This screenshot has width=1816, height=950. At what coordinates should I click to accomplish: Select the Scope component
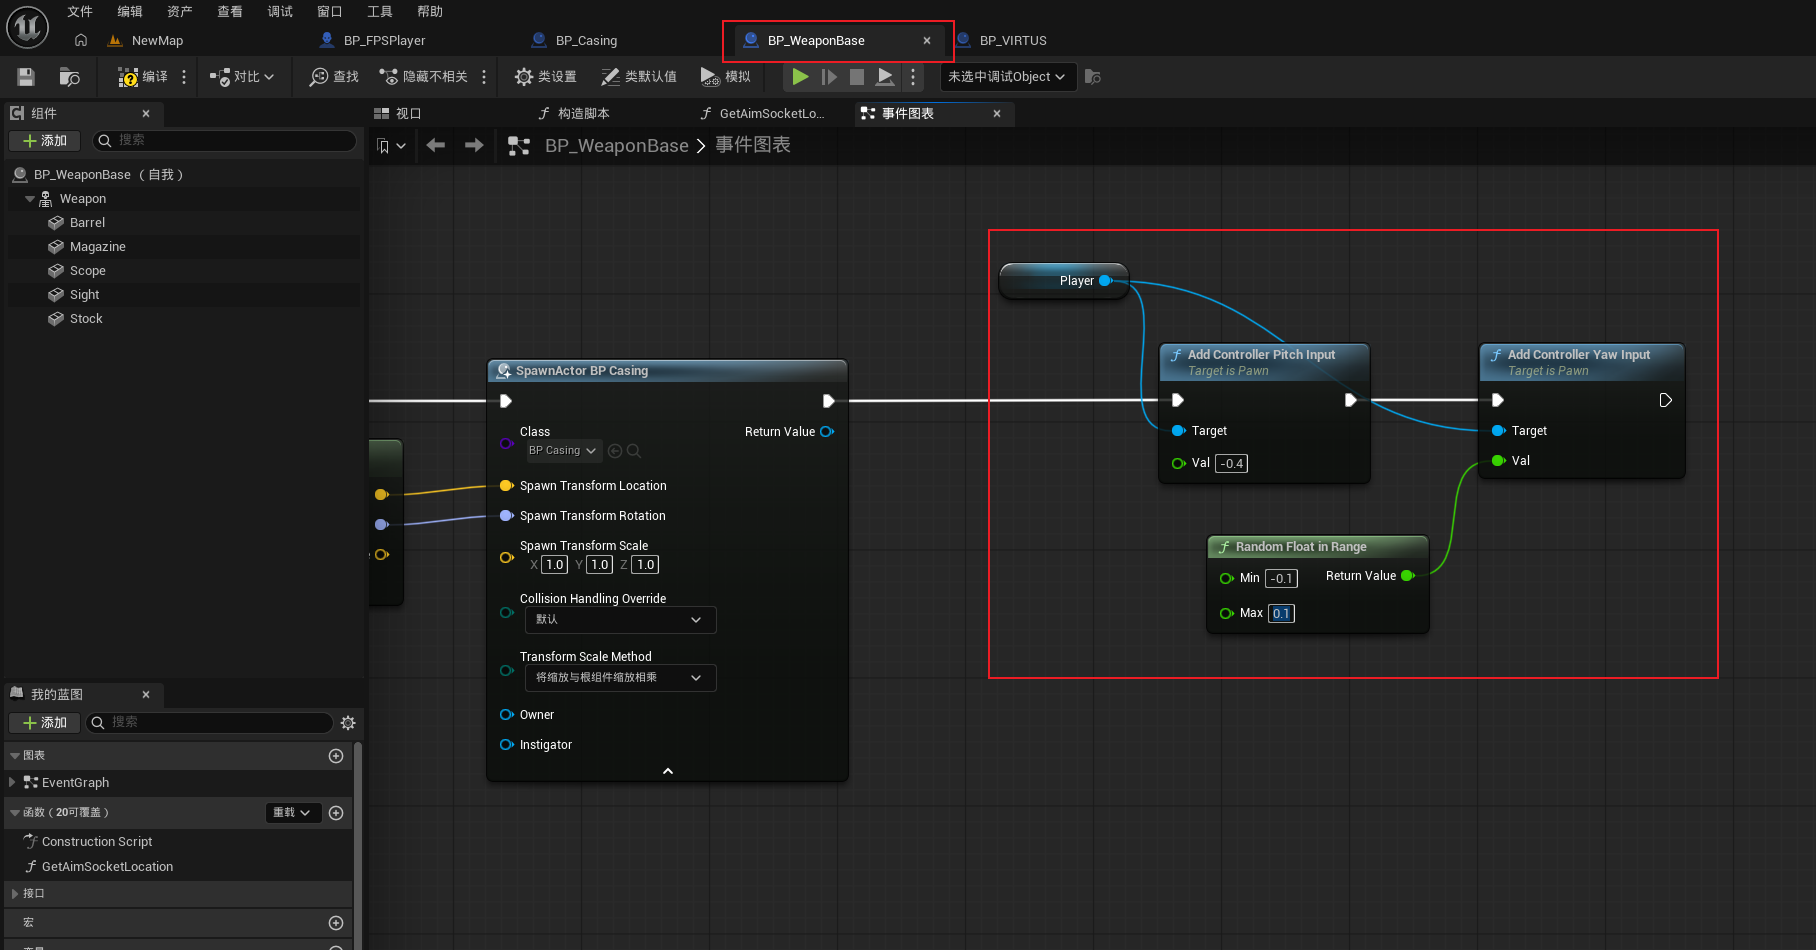pos(87,271)
